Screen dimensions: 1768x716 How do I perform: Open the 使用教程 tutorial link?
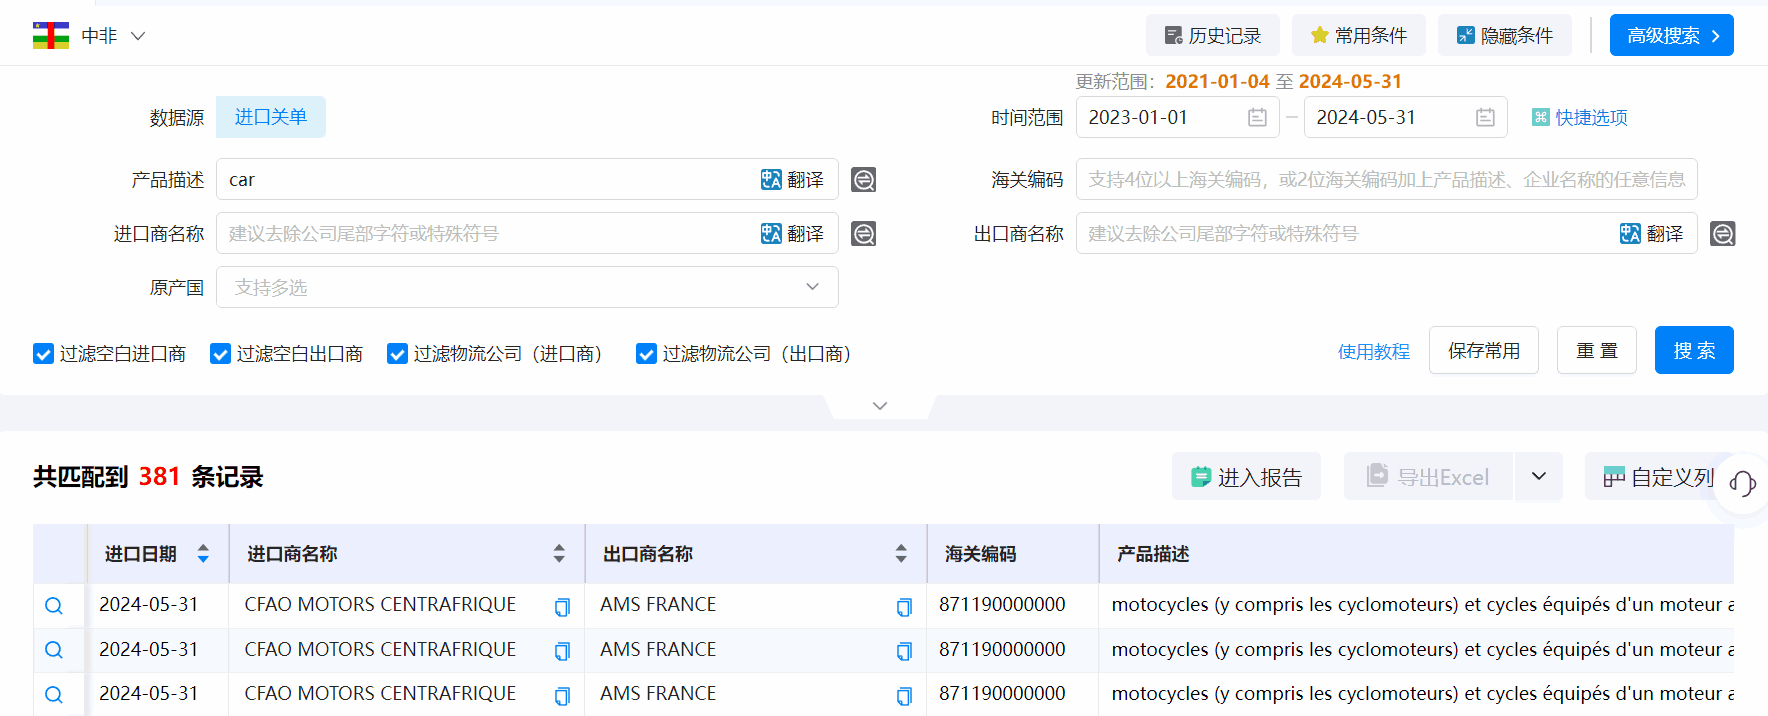pyautogui.click(x=1373, y=352)
